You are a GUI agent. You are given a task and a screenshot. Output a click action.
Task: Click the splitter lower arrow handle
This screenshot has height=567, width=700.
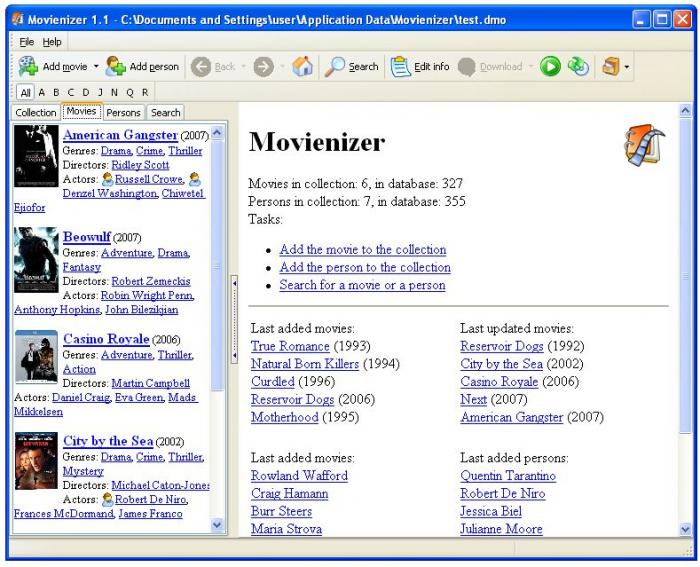pyautogui.click(x=234, y=356)
